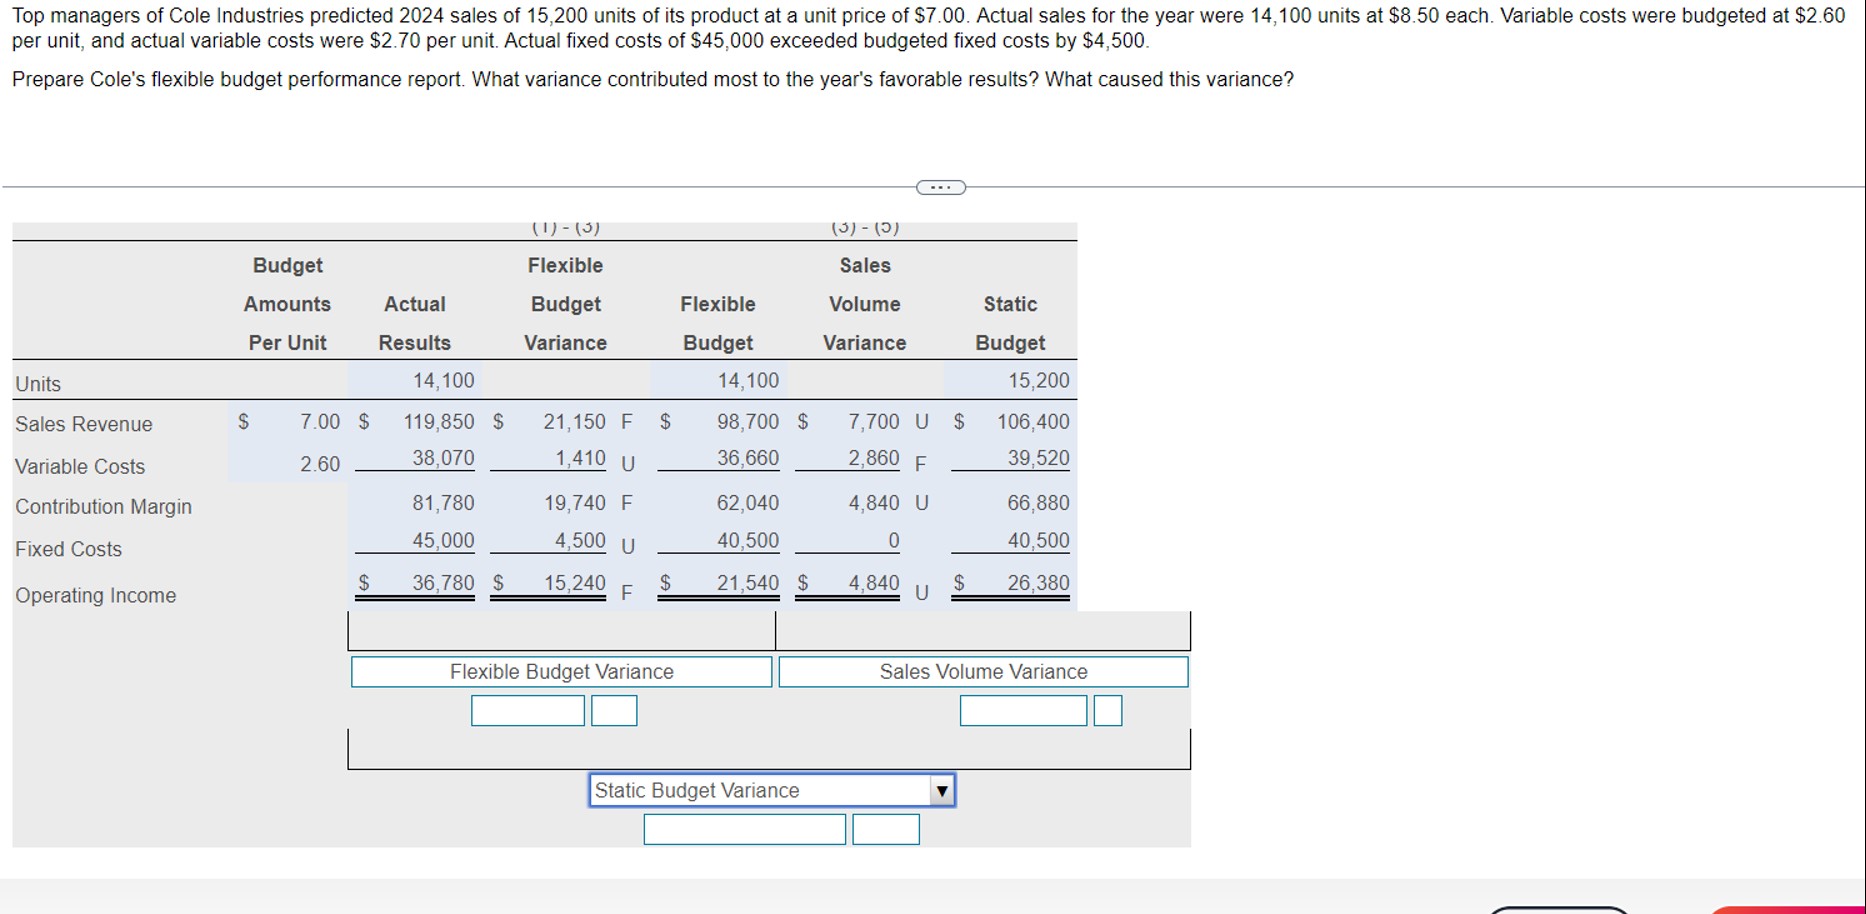Click the Static Budget column header
The height and width of the screenshot is (914, 1866).
click(x=1010, y=323)
